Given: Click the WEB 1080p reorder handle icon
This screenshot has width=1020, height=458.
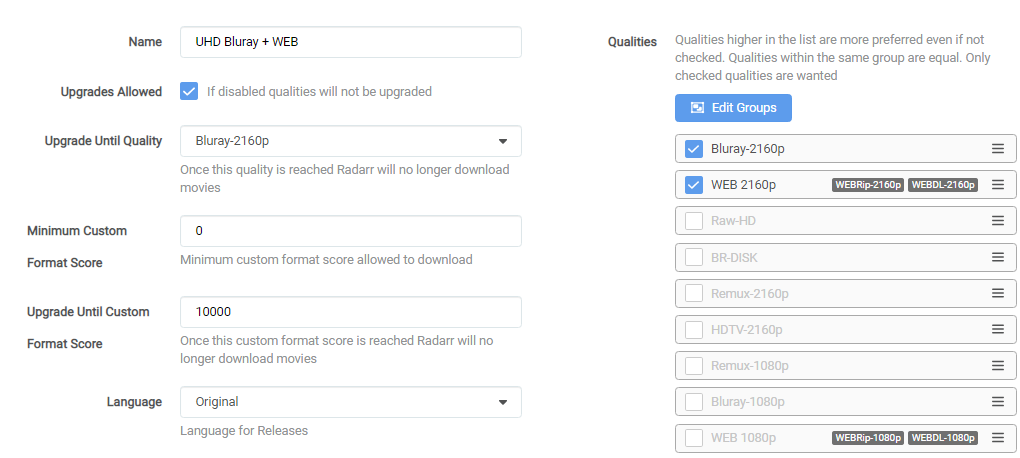Looking at the screenshot, I should click(997, 437).
